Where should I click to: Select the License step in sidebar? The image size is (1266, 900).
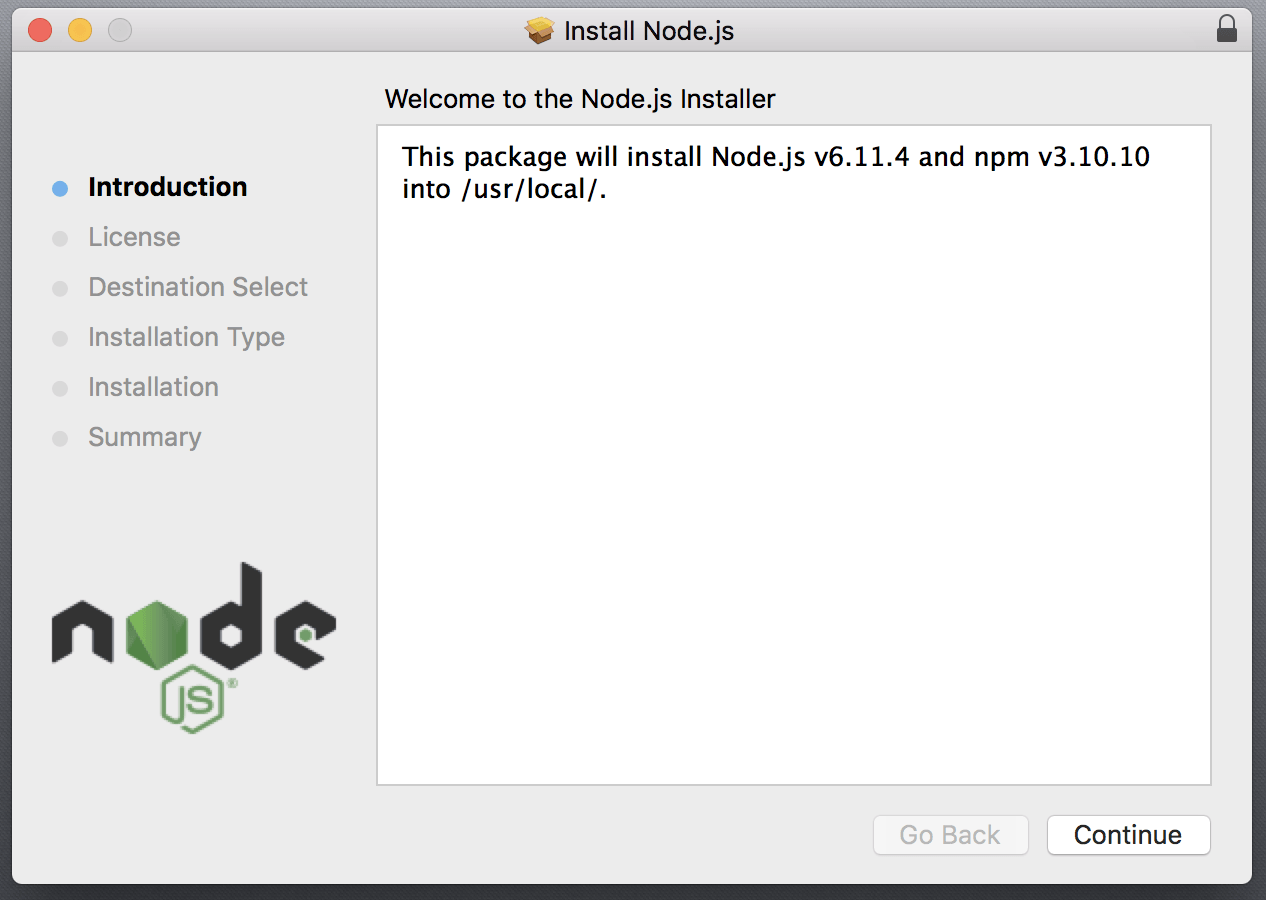(134, 237)
